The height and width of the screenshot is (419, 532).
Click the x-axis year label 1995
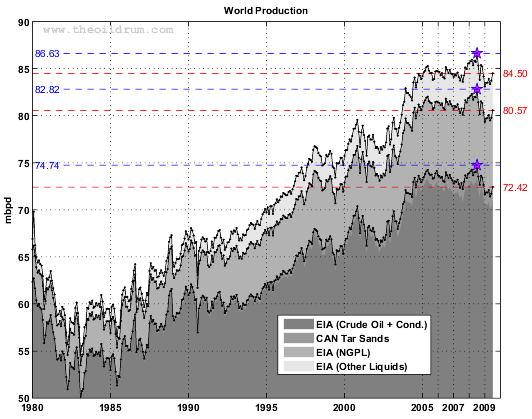[266, 407]
